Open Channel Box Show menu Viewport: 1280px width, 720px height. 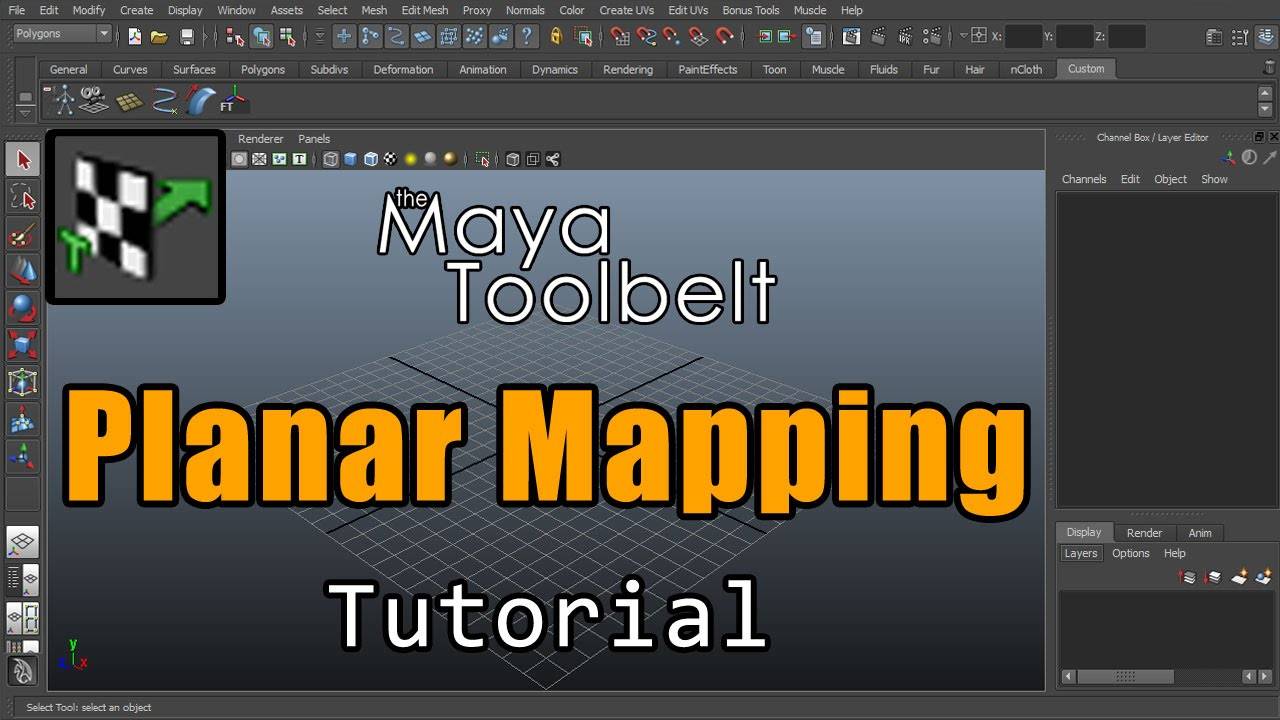(x=1214, y=179)
